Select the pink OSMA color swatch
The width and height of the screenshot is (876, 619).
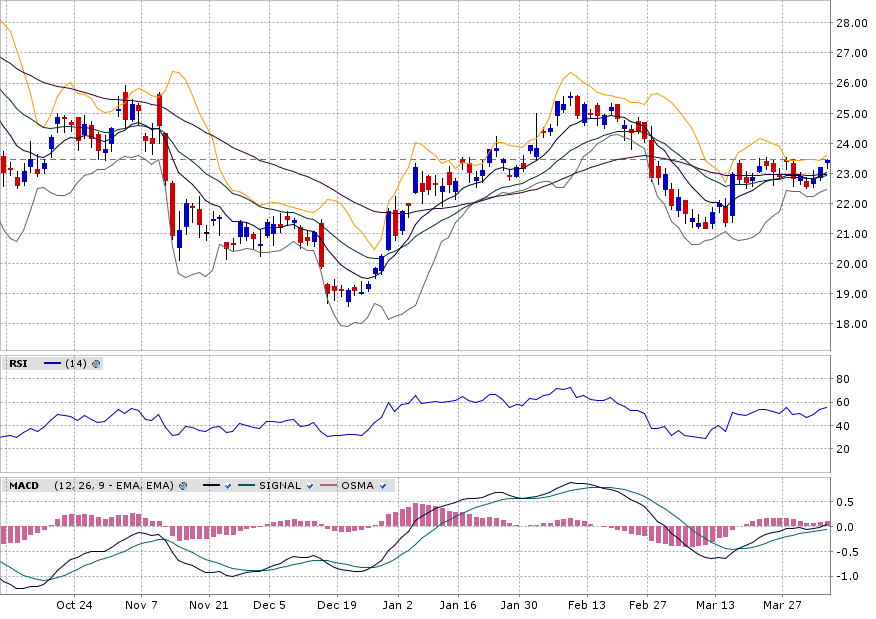tap(330, 486)
